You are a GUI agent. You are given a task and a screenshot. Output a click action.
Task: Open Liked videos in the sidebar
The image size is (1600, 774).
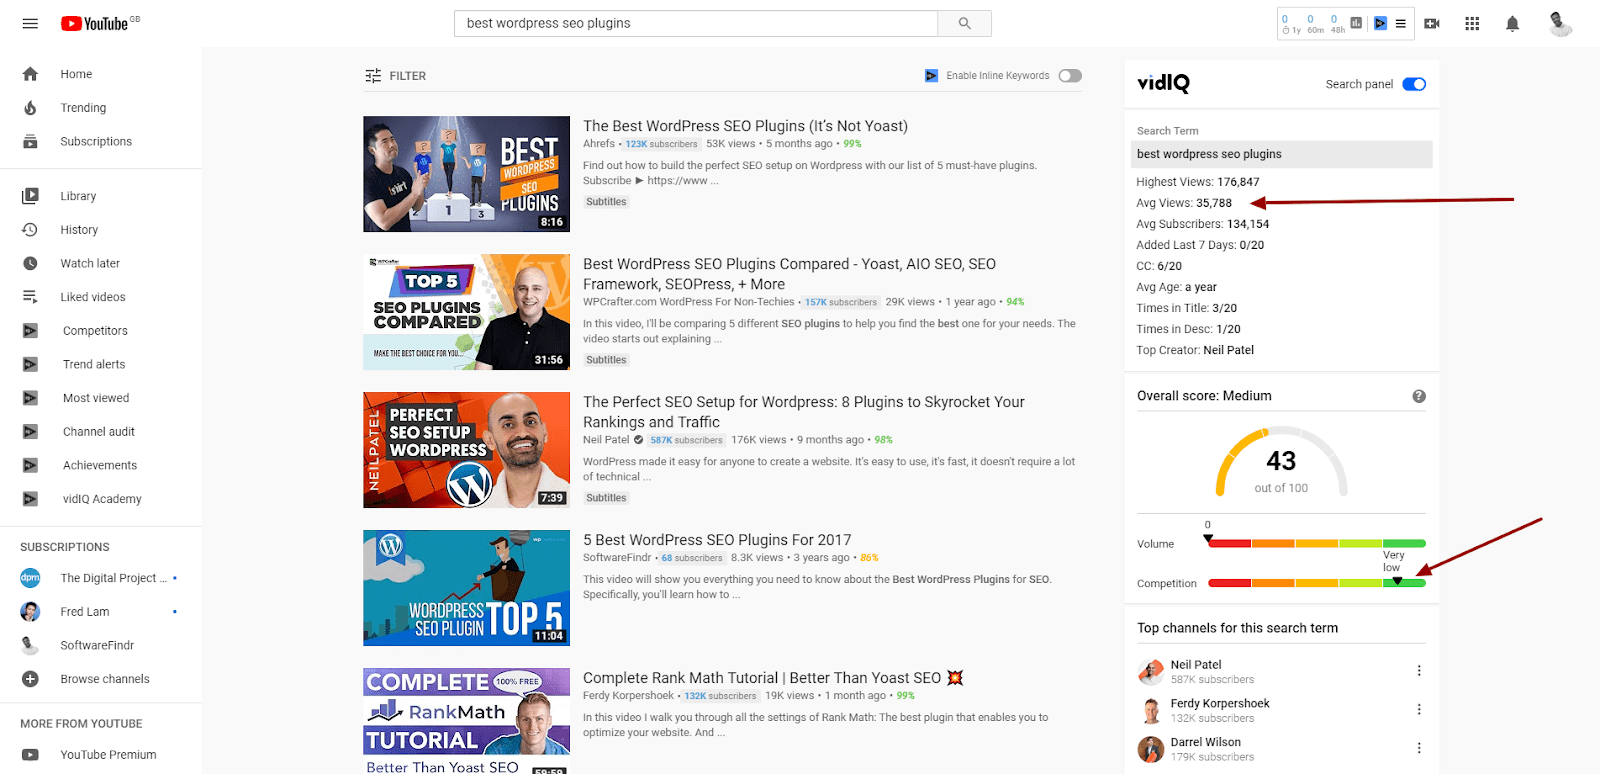pyautogui.click(x=93, y=297)
